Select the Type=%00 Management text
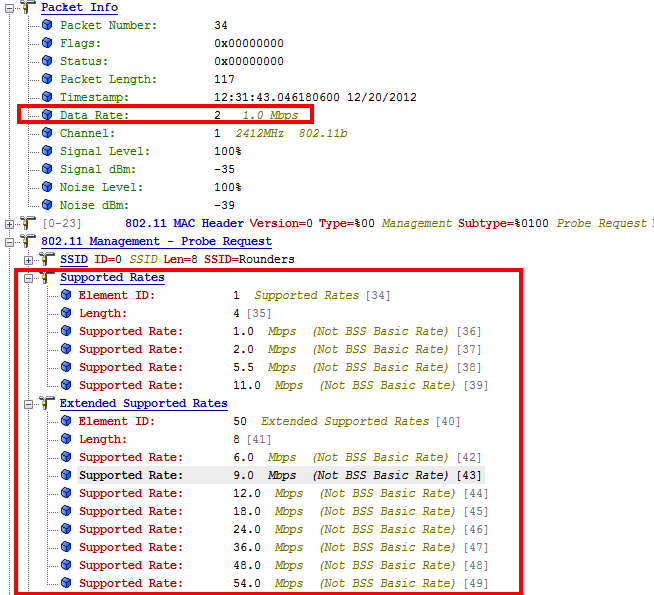 pos(385,223)
